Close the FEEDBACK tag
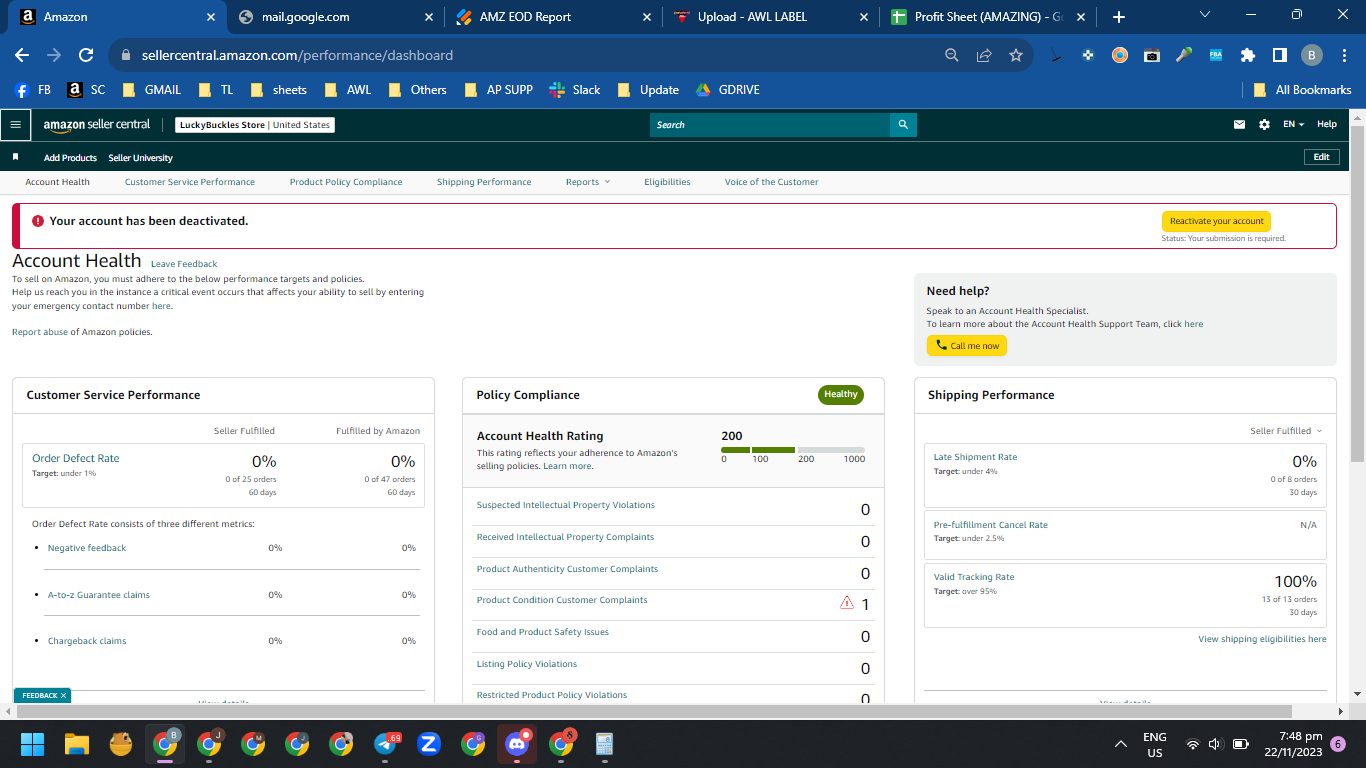Image resolution: width=1366 pixels, height=768 pixels. 63,695
